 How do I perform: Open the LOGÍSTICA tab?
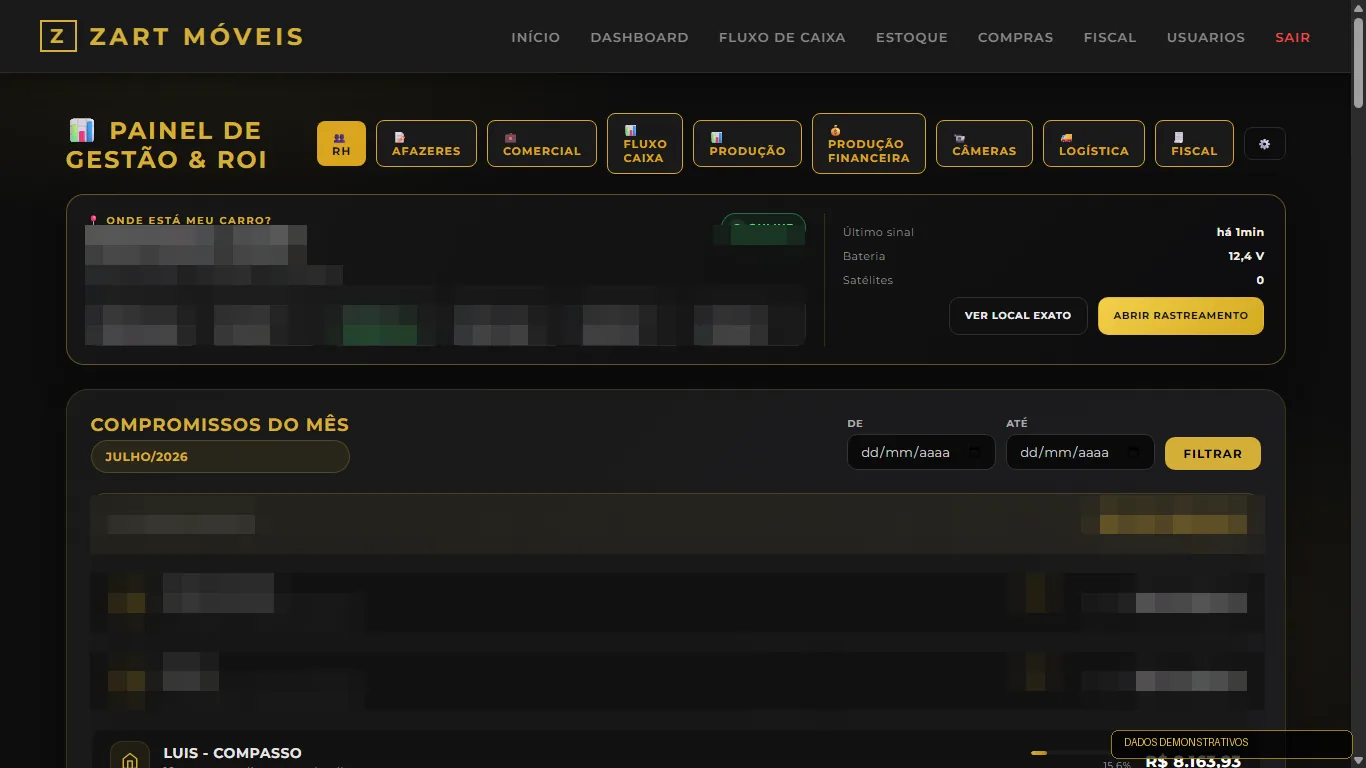tap(1094, 144)
